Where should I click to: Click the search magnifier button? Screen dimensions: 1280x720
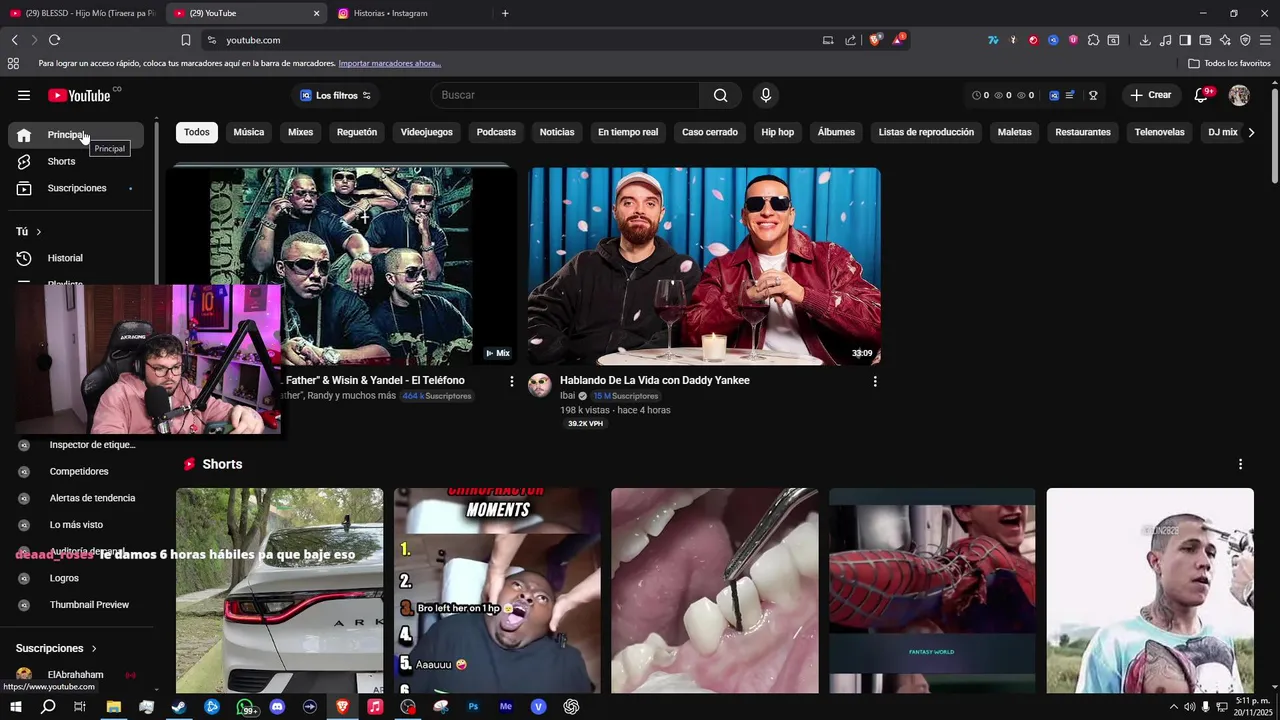point(720,95)
